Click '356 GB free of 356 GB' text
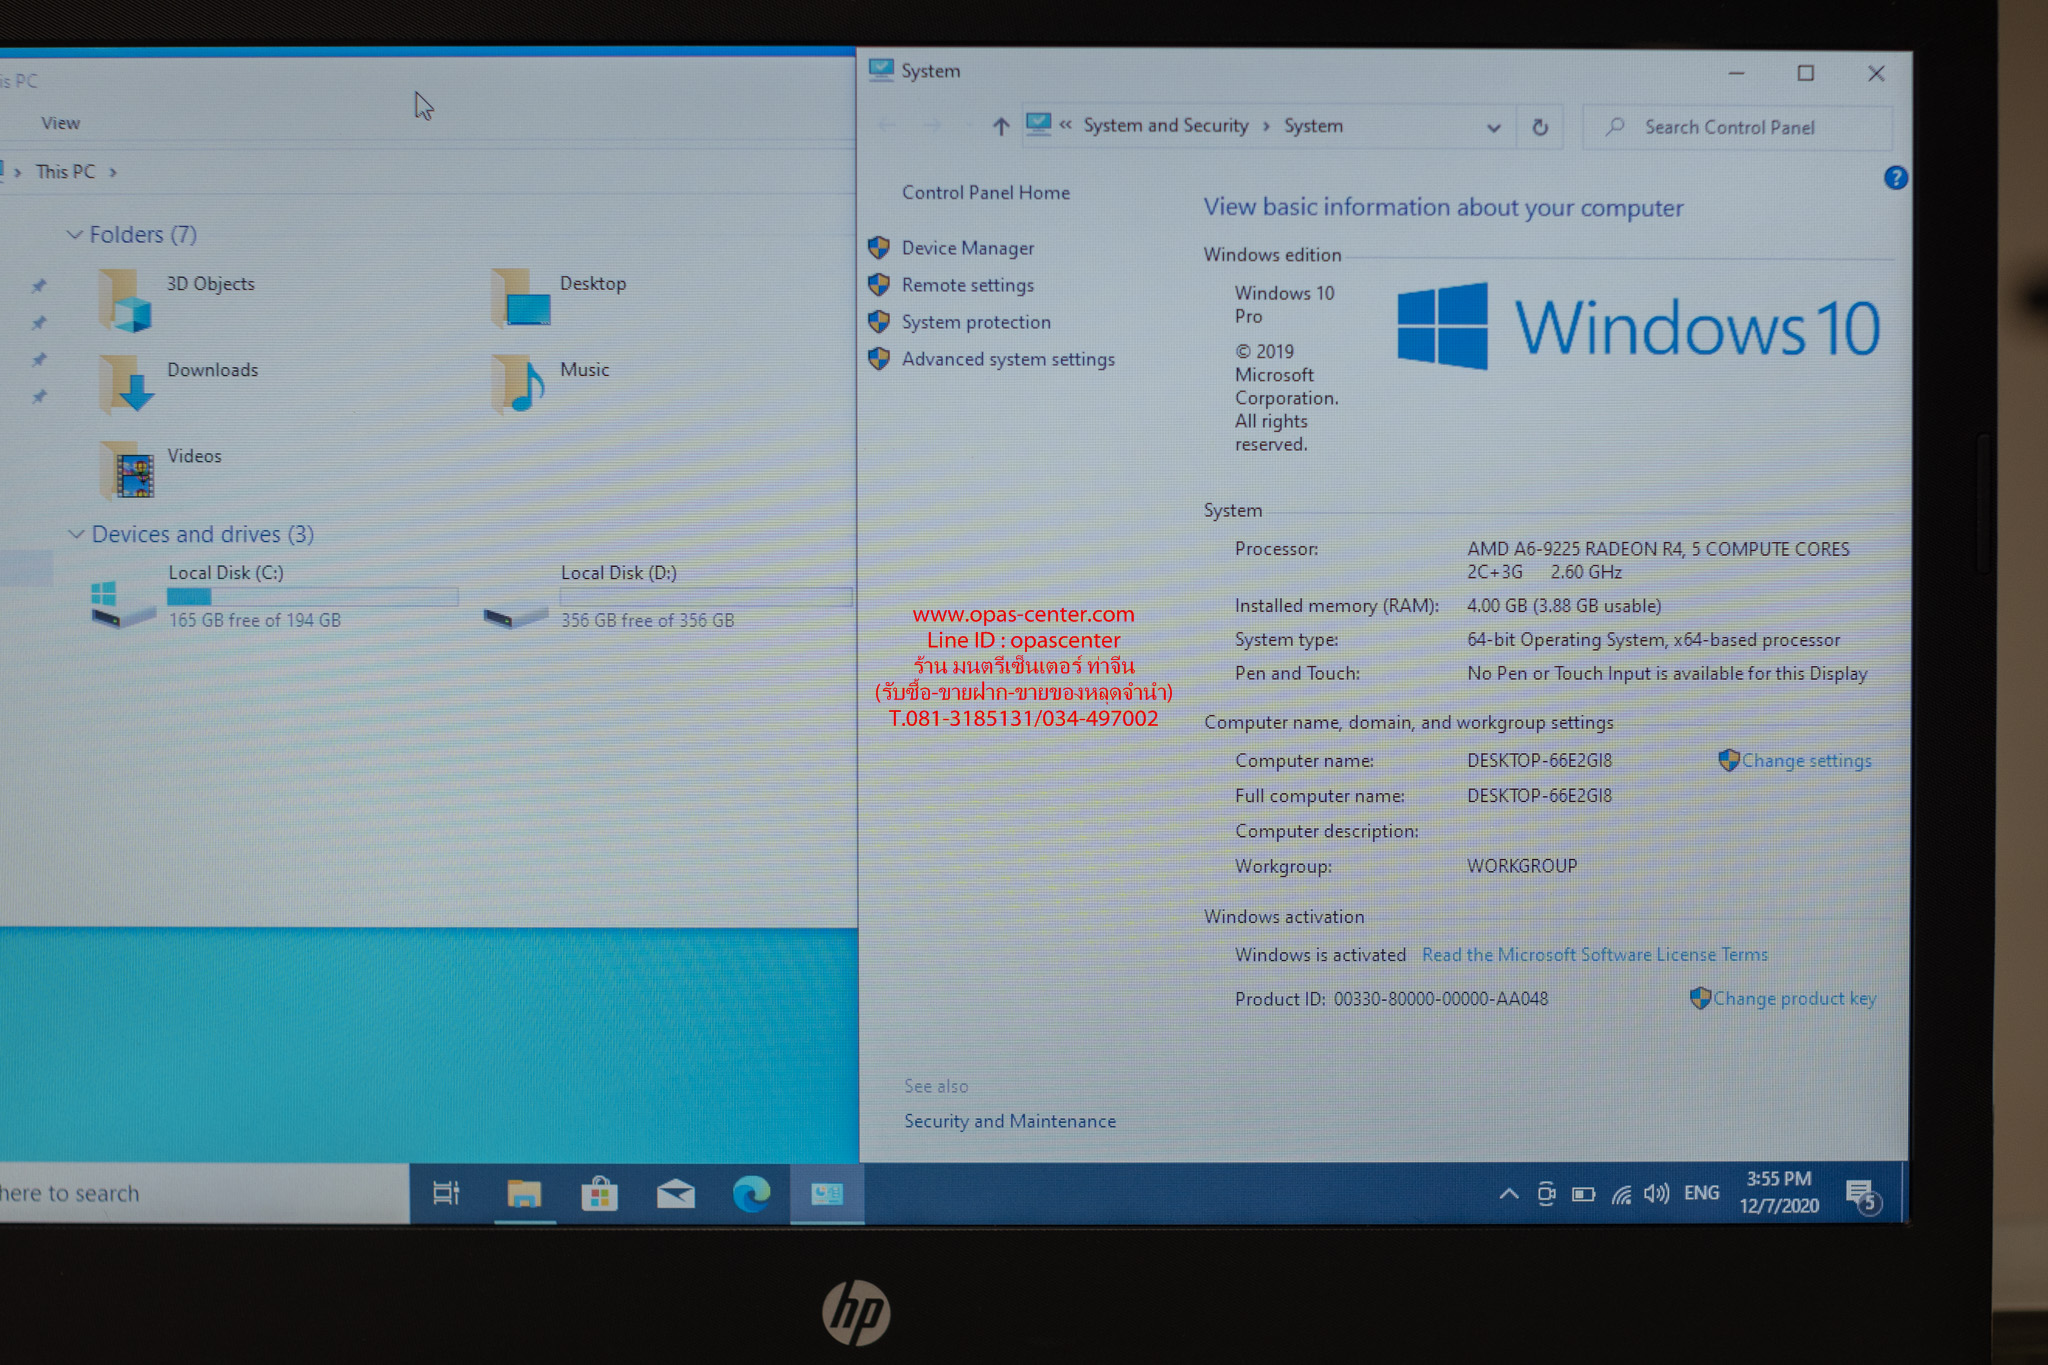This screenshot has height=1365, width=2048. 647,620
